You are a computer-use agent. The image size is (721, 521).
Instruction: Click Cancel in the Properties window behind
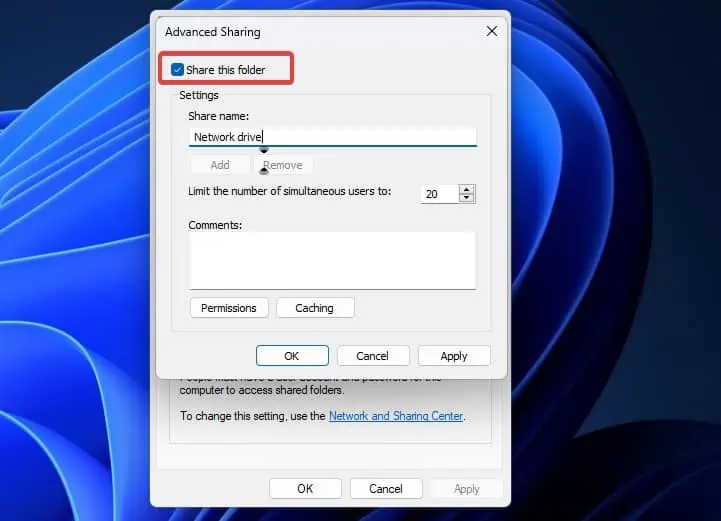[386, 488]
